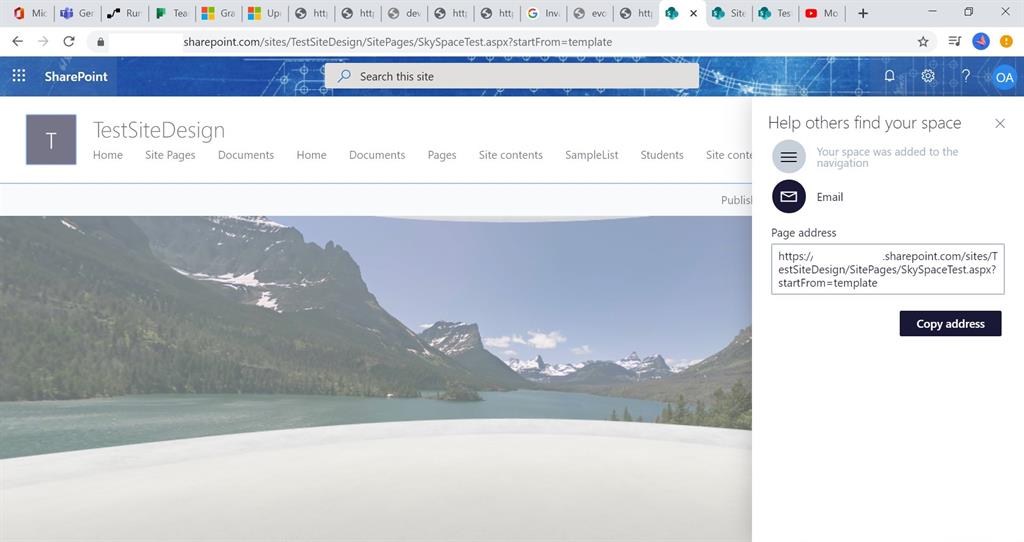Screen dimensions: 1024x542
Task: Open Pages in the site navigation
Action: pos(442,155)
